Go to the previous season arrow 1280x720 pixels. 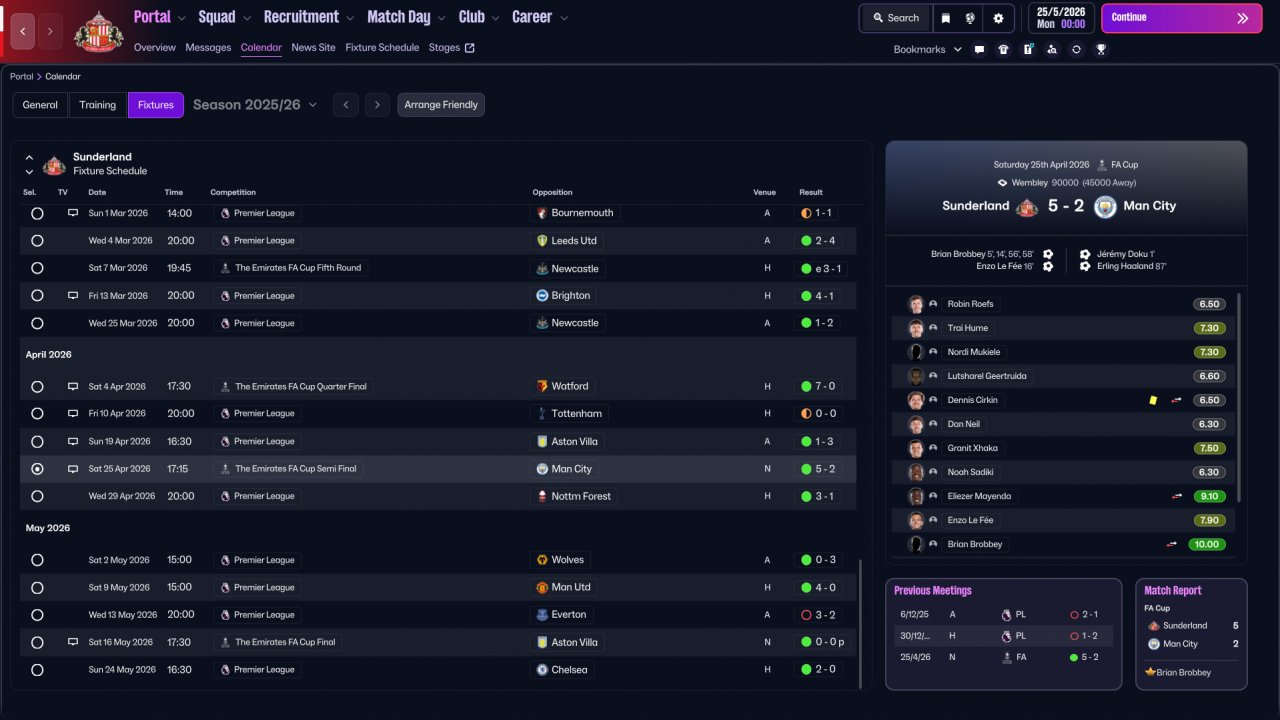(x=346, y=105)
